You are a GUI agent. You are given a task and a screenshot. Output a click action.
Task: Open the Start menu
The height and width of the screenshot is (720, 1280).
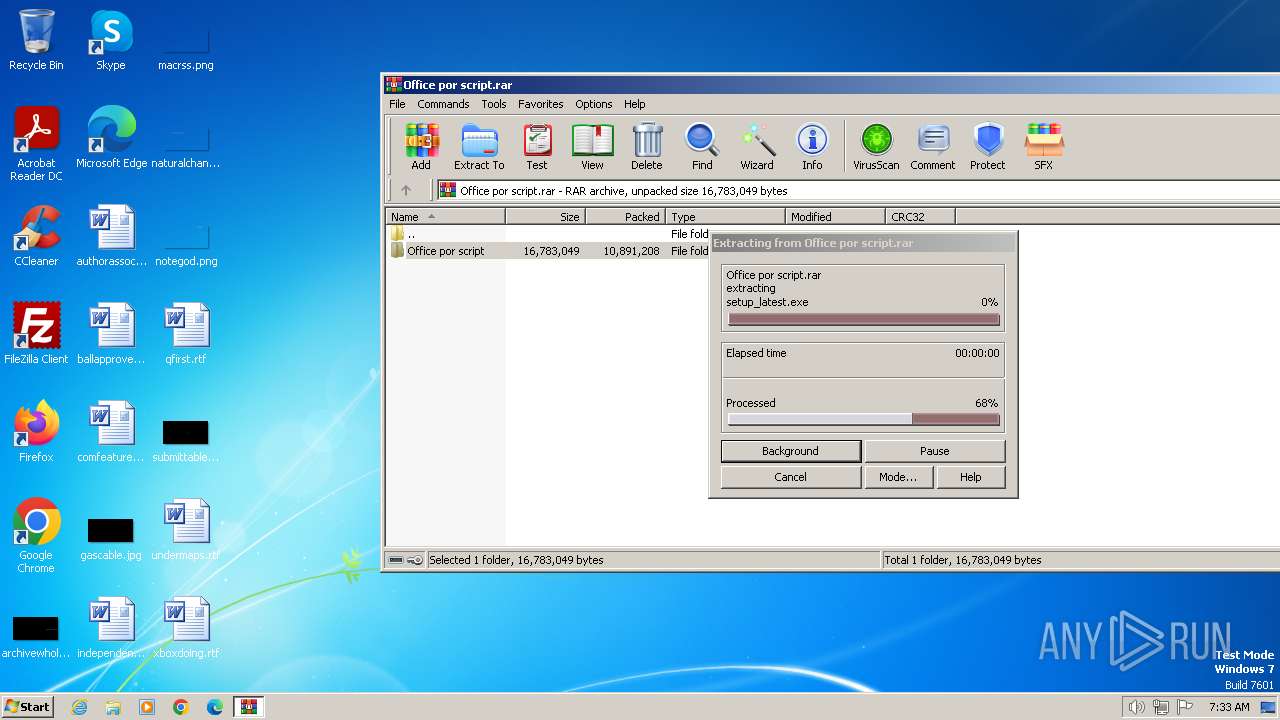pyautogui.click(x=28, y=707)
